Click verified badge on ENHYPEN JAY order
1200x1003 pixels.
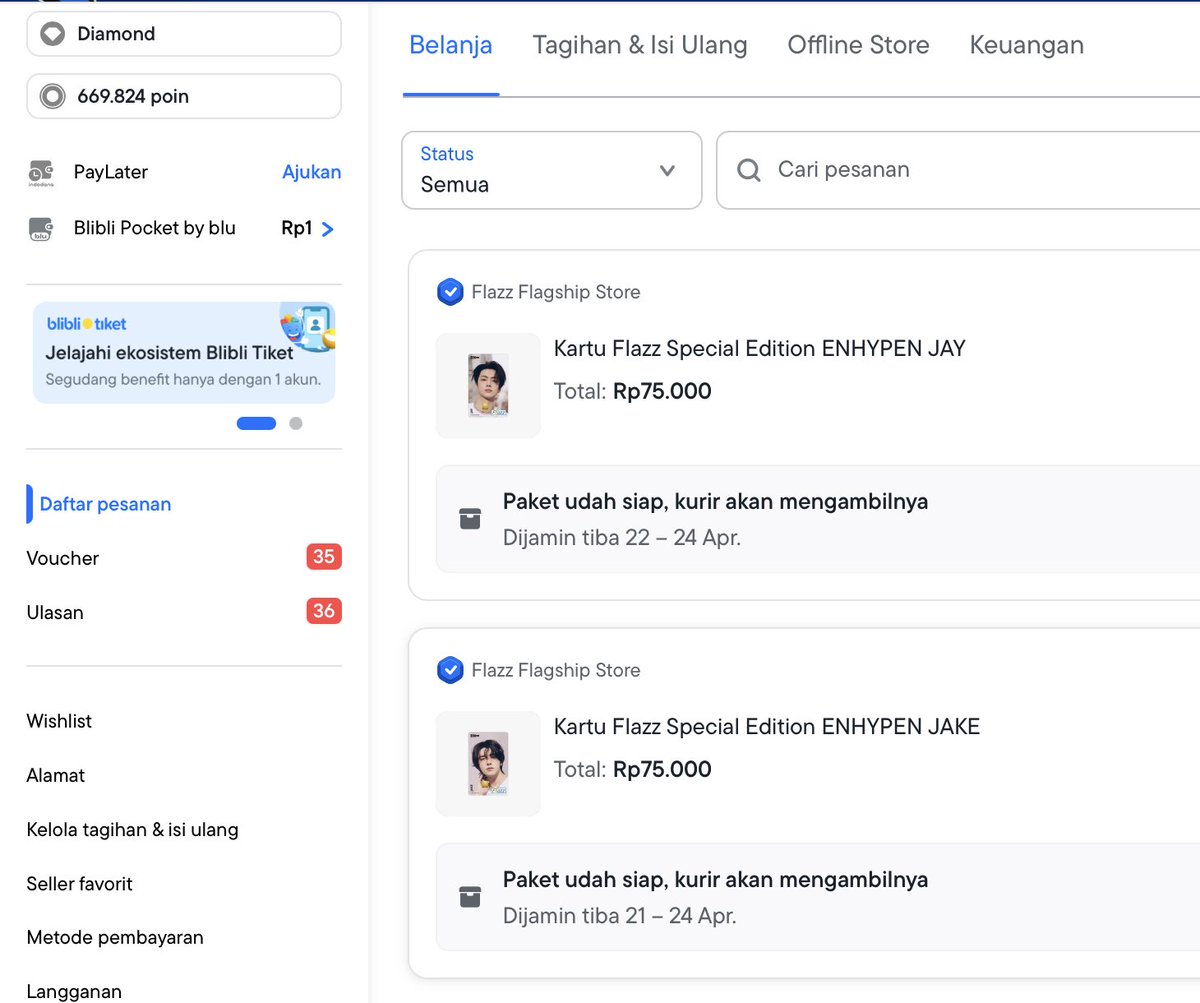450,292
